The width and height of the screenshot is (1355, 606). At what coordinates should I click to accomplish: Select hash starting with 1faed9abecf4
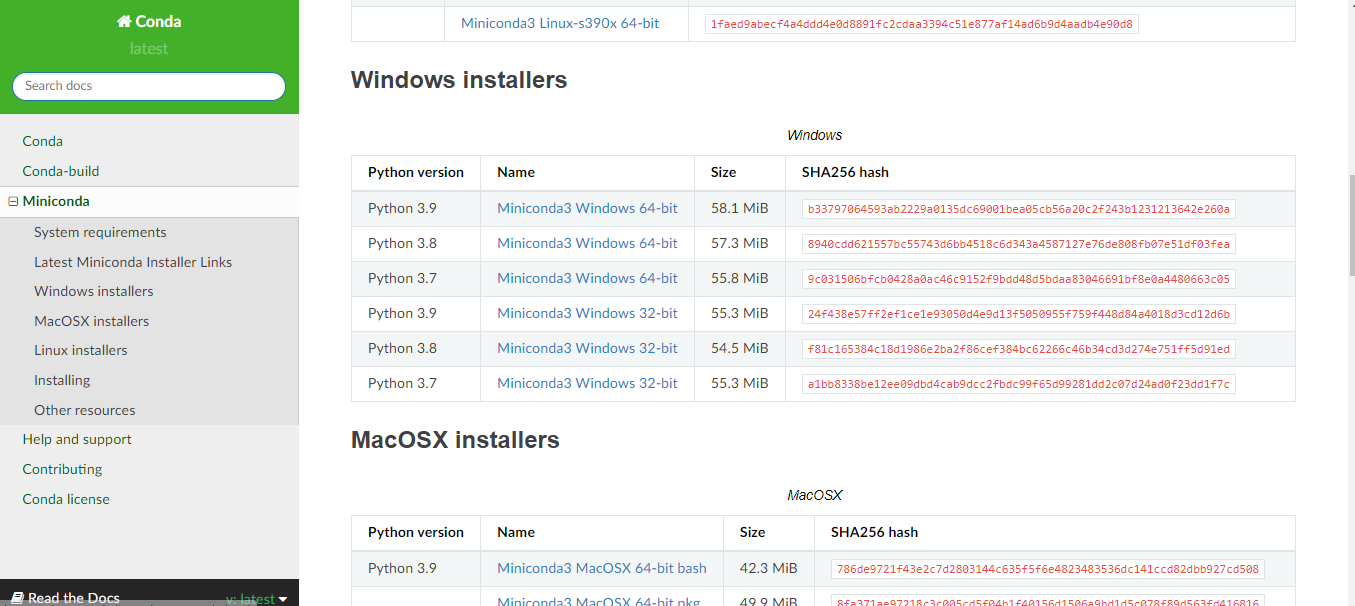(x=921, y=24)
